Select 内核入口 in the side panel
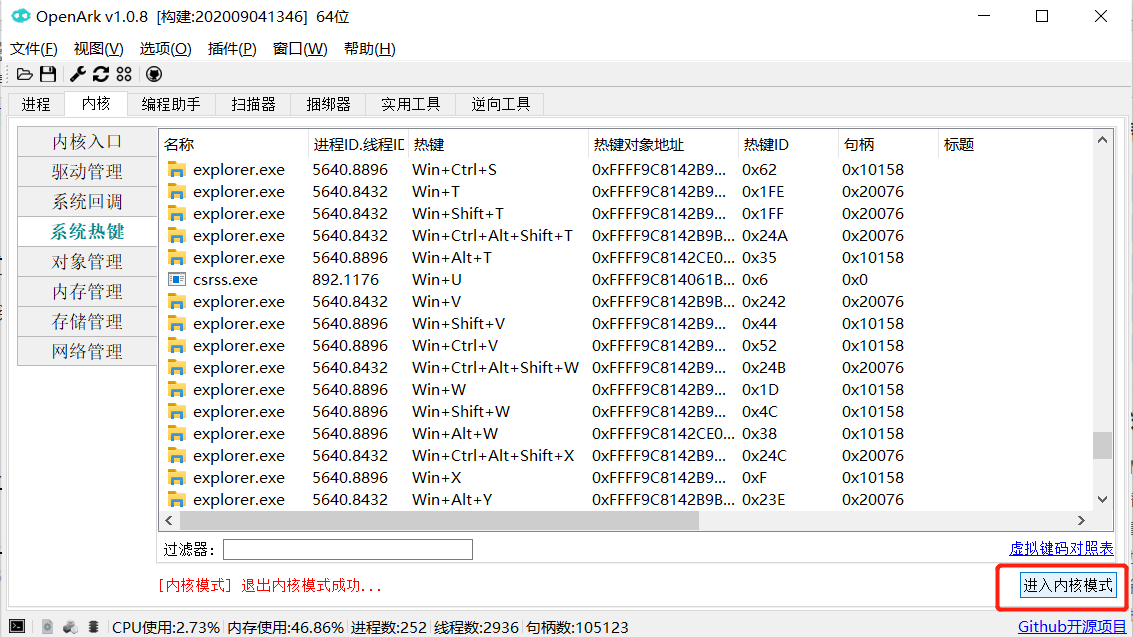This screenshot has height=637, width=1133. click(x=87, y=142)
